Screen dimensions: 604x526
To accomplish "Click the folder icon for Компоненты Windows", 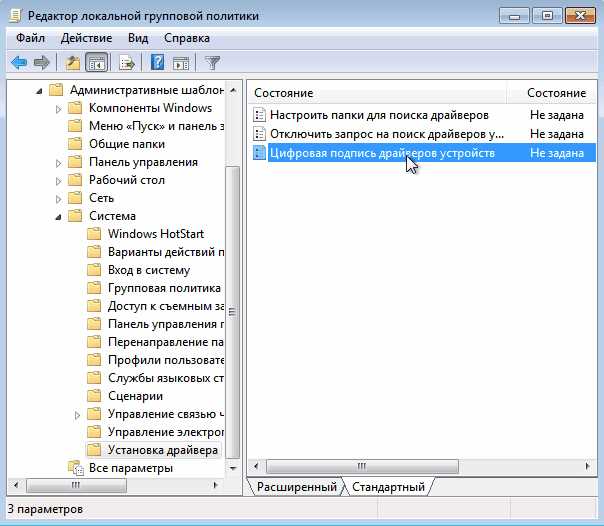I will [x=75, y=108].
